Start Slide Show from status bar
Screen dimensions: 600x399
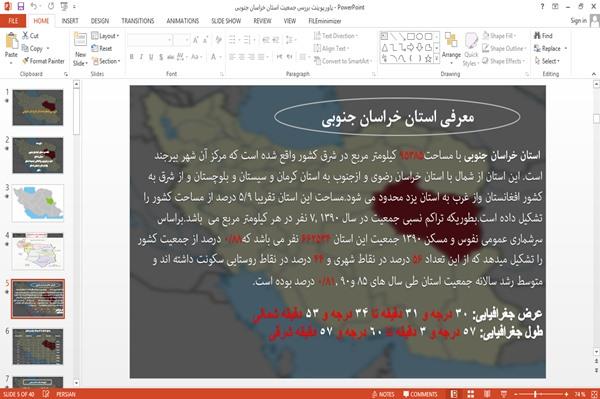[x=504, y=394]
